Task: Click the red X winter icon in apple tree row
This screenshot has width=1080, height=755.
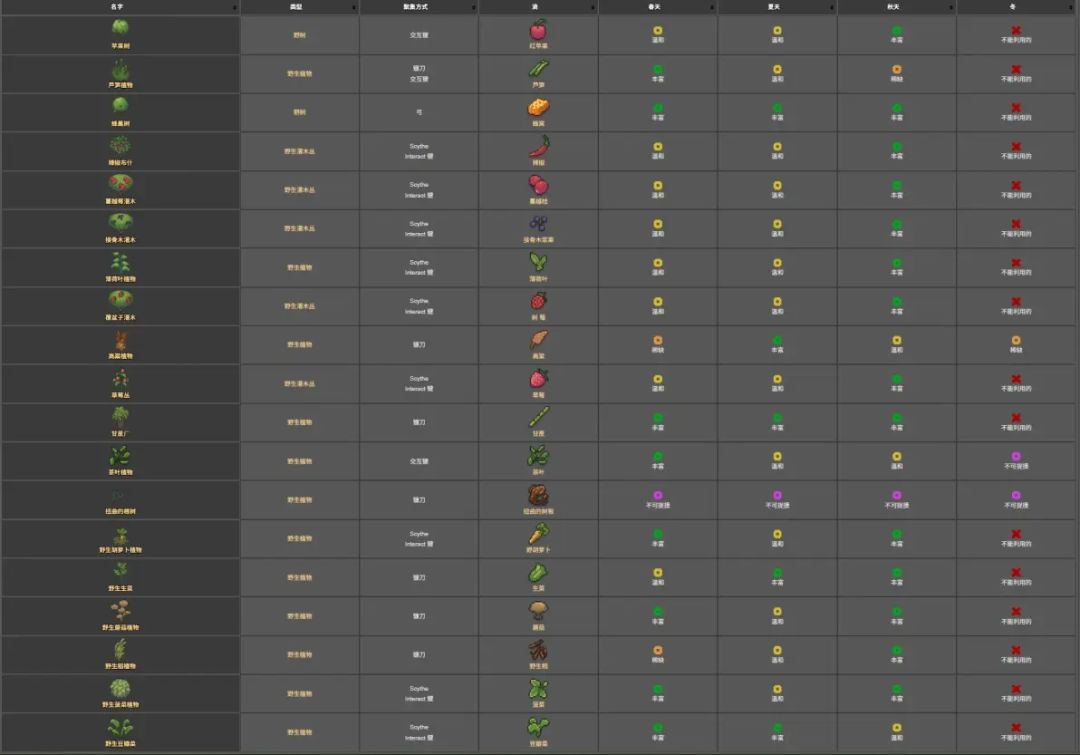Action: (x=1016, y=30)
